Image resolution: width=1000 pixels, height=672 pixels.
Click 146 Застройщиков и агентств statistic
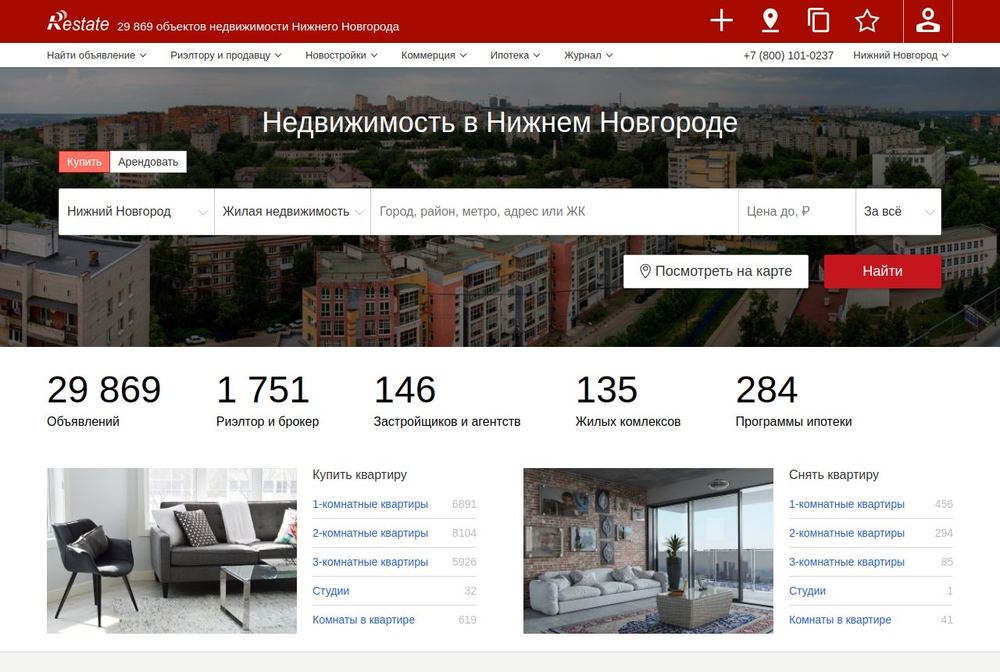447,400
